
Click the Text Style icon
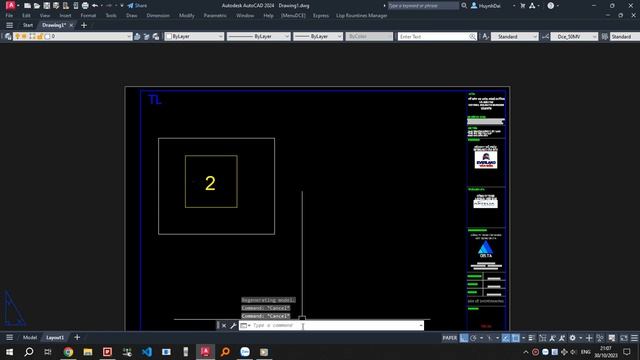(485, 36)
